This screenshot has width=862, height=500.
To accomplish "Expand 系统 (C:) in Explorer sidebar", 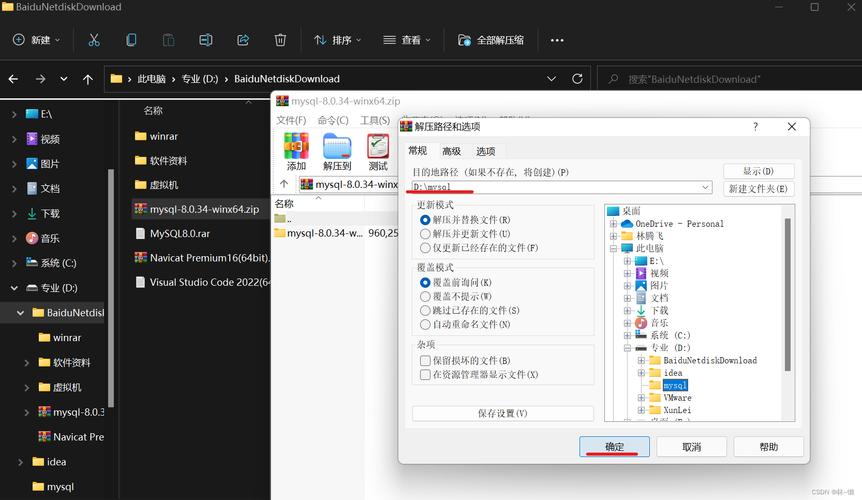I will coord(14,263).
